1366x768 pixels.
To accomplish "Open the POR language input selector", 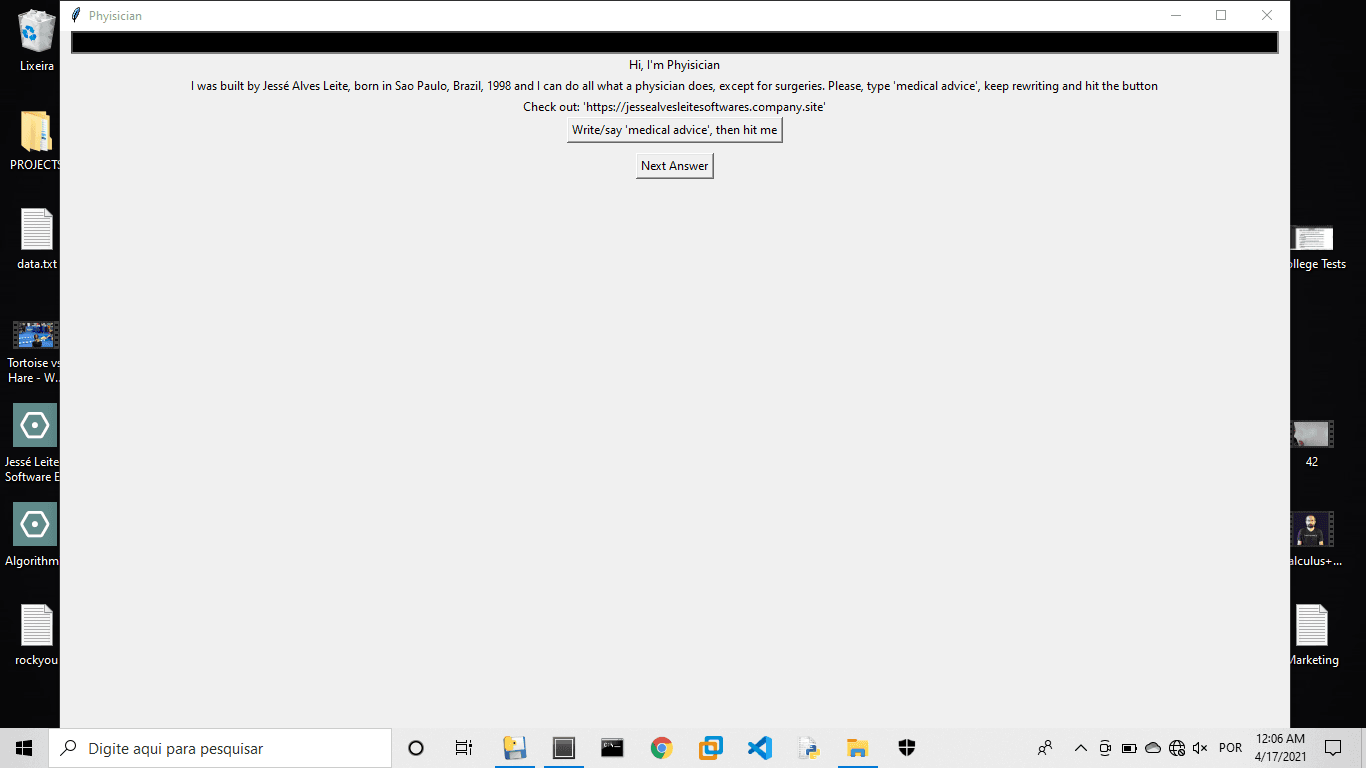I will point(1230,748).
